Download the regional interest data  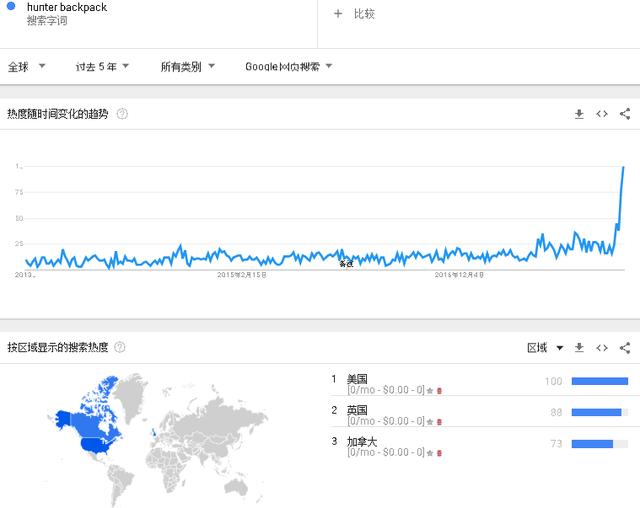click(x=579, y=348)
